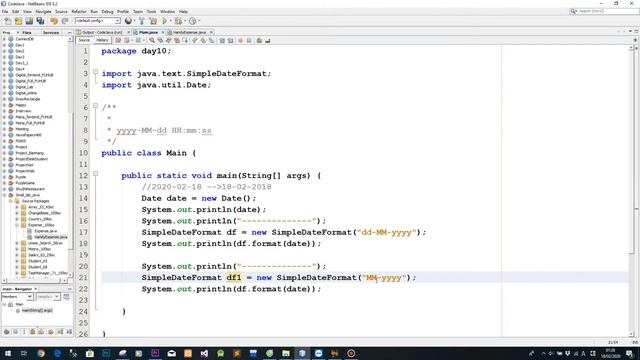Viewport: 640px width, 360px height.
Task: Select the PuzzleGame project
Action: (25, 183)
